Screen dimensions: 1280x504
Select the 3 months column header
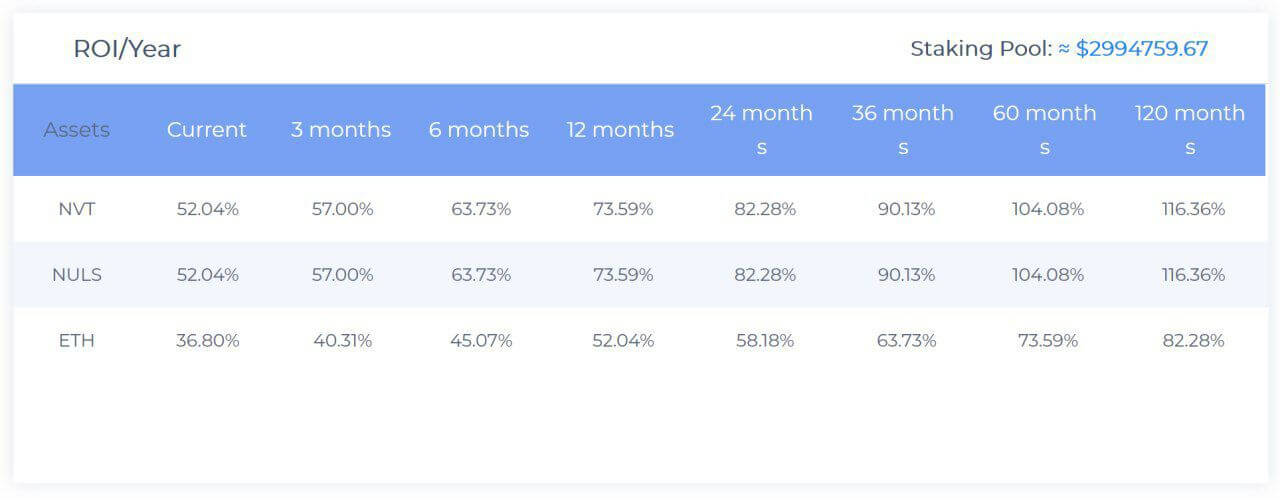pyautogui.click(x=341, y=130)
